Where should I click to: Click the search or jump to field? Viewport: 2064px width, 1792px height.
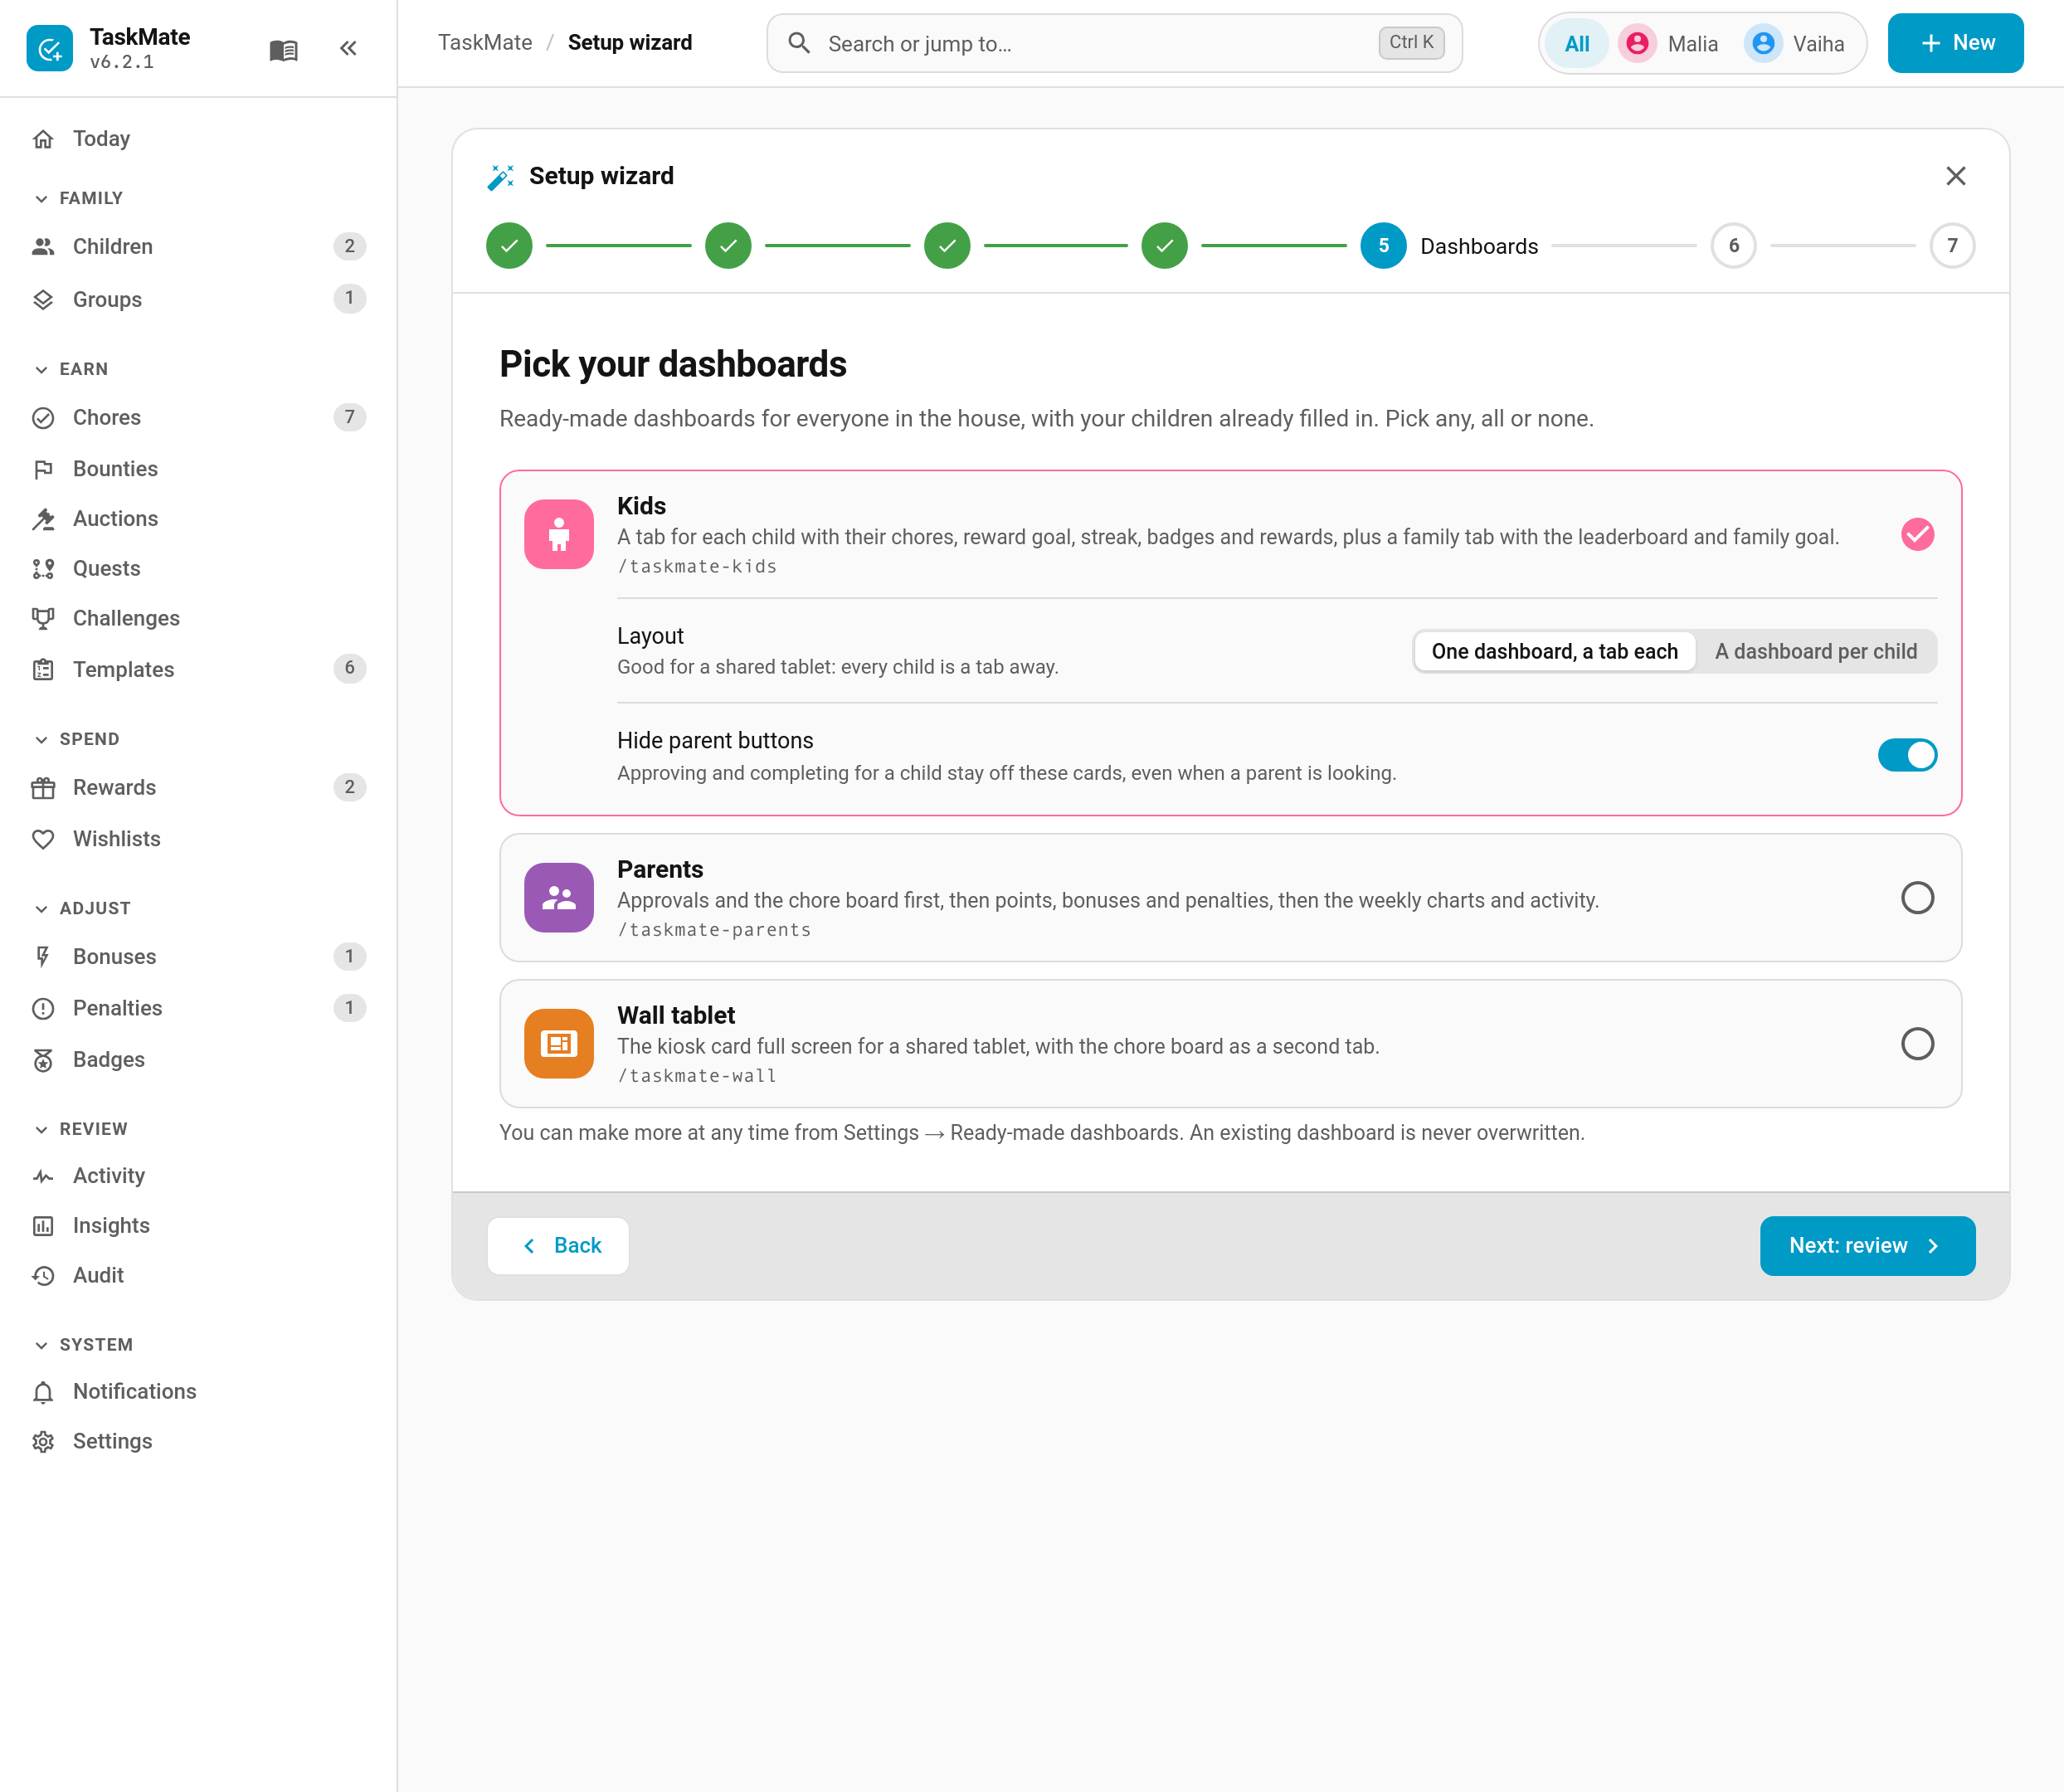(1114, 43)
